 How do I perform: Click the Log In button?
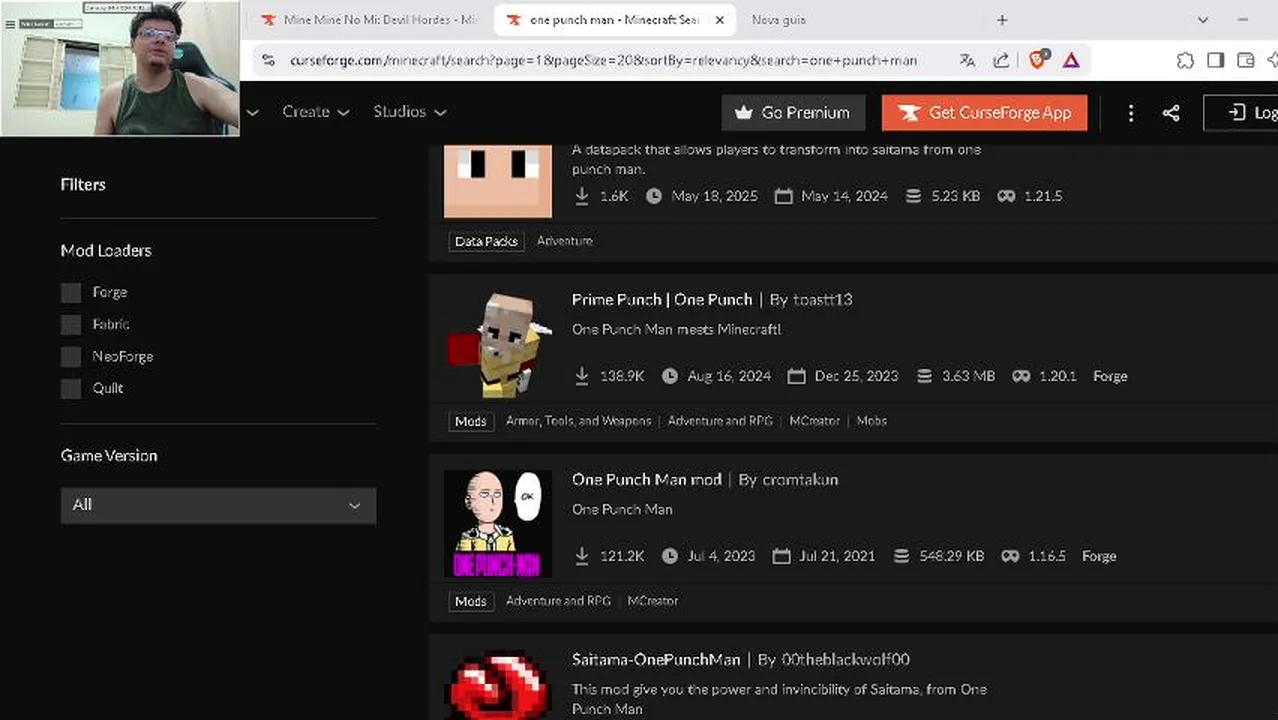pyautogui.click(x=1241, y=113)
